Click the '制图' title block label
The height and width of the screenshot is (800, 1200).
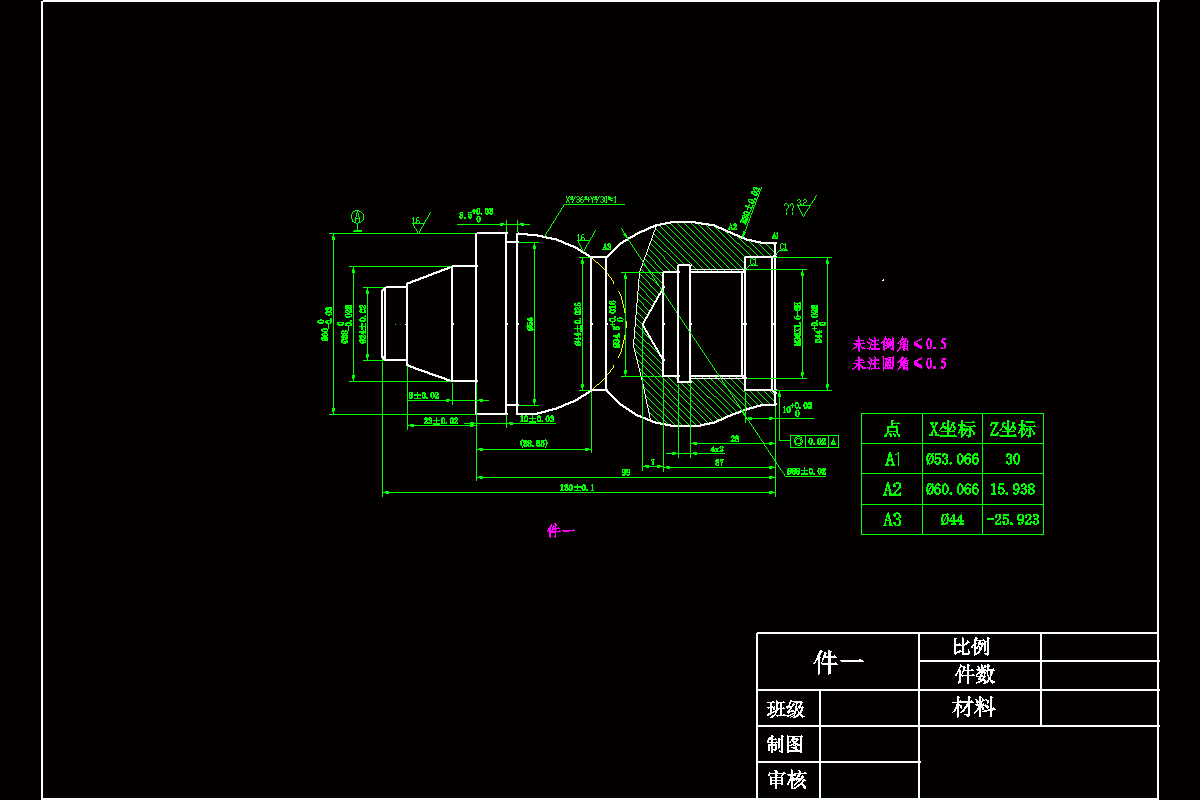[786, 744]
